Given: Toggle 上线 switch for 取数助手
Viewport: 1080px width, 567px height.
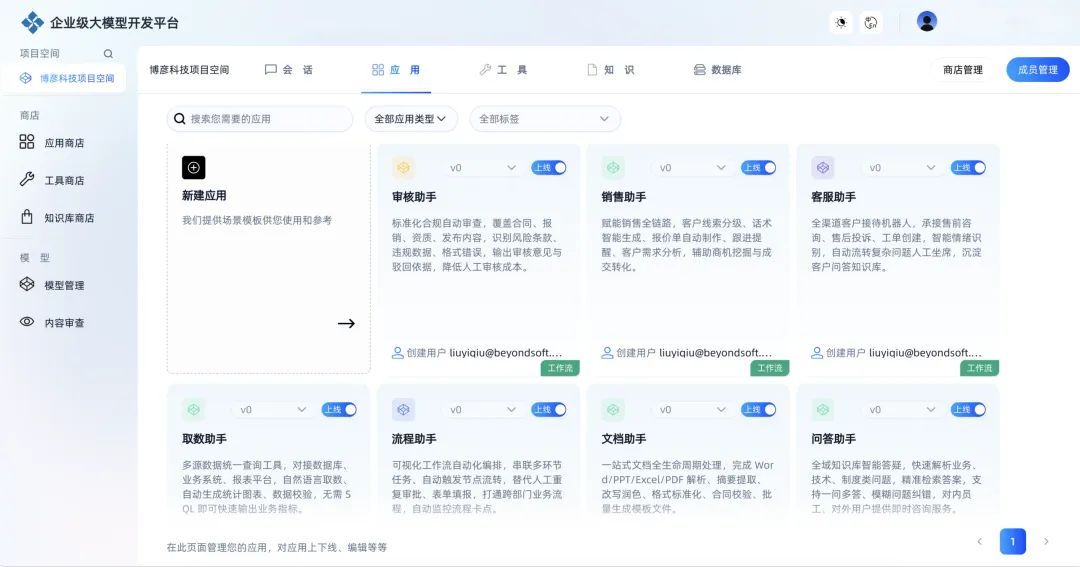Looking at the screenshot, I should 339,409.
